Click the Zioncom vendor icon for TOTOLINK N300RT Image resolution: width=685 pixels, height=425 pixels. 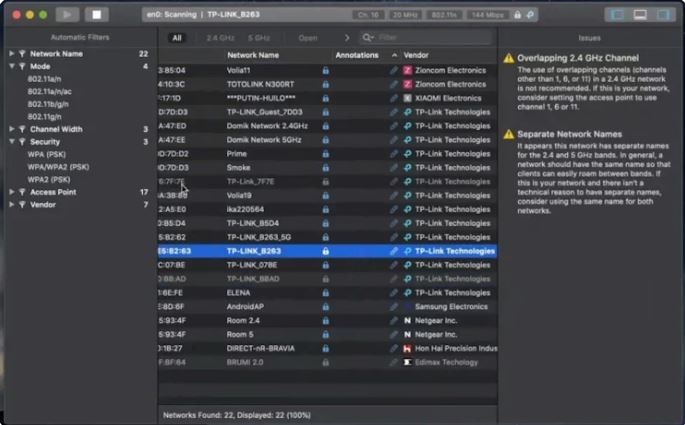407,84
